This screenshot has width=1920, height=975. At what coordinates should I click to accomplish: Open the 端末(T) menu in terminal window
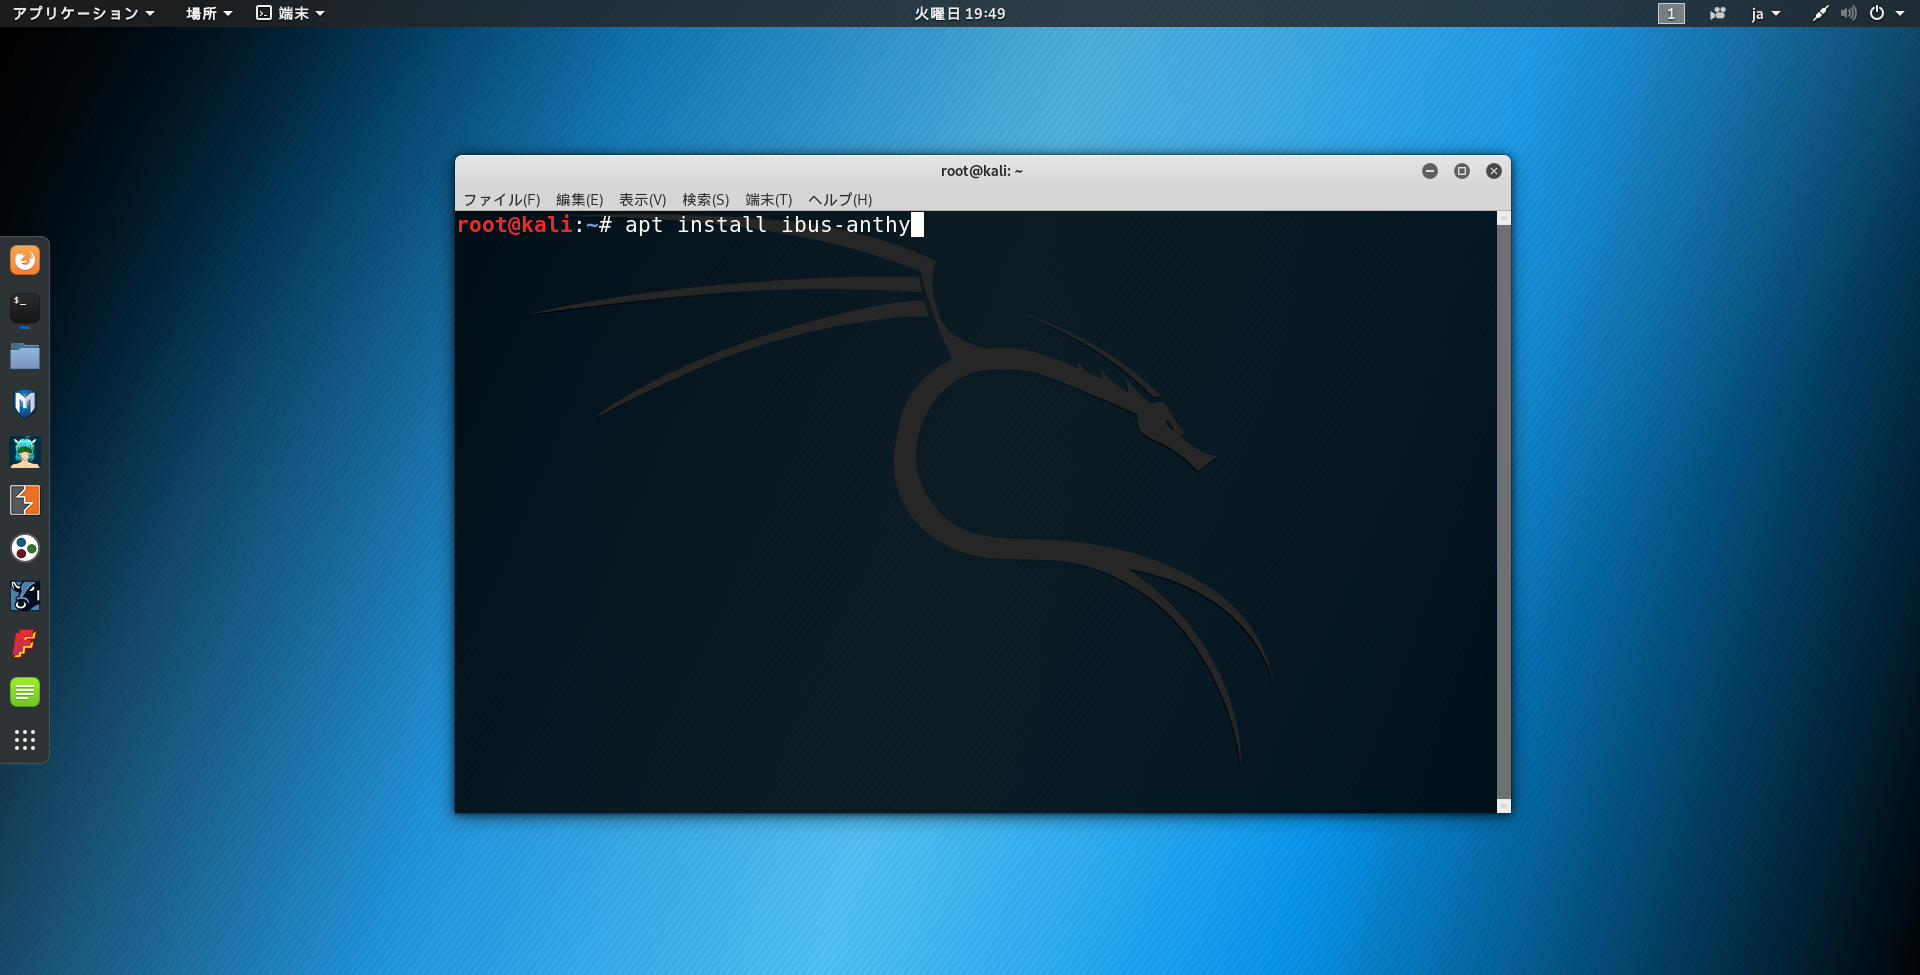click(769, 199)
